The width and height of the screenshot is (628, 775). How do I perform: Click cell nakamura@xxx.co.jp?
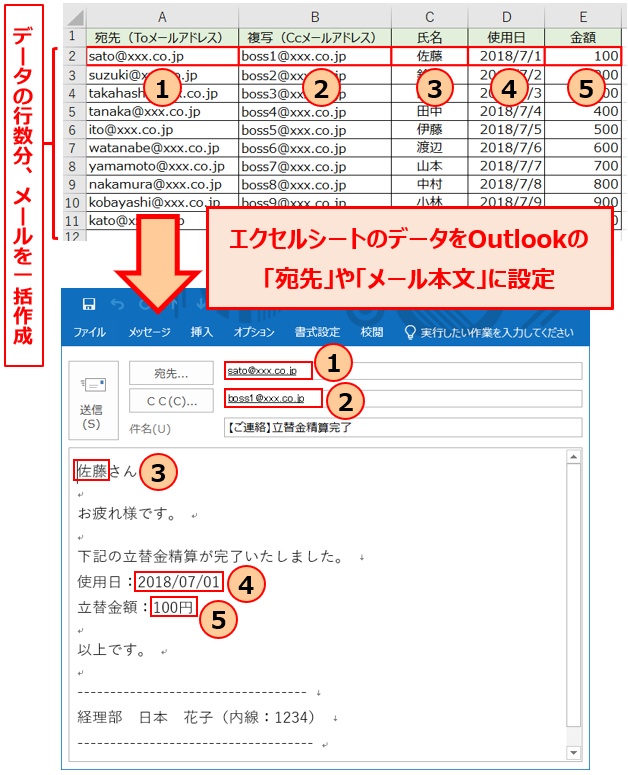(162, 184)
